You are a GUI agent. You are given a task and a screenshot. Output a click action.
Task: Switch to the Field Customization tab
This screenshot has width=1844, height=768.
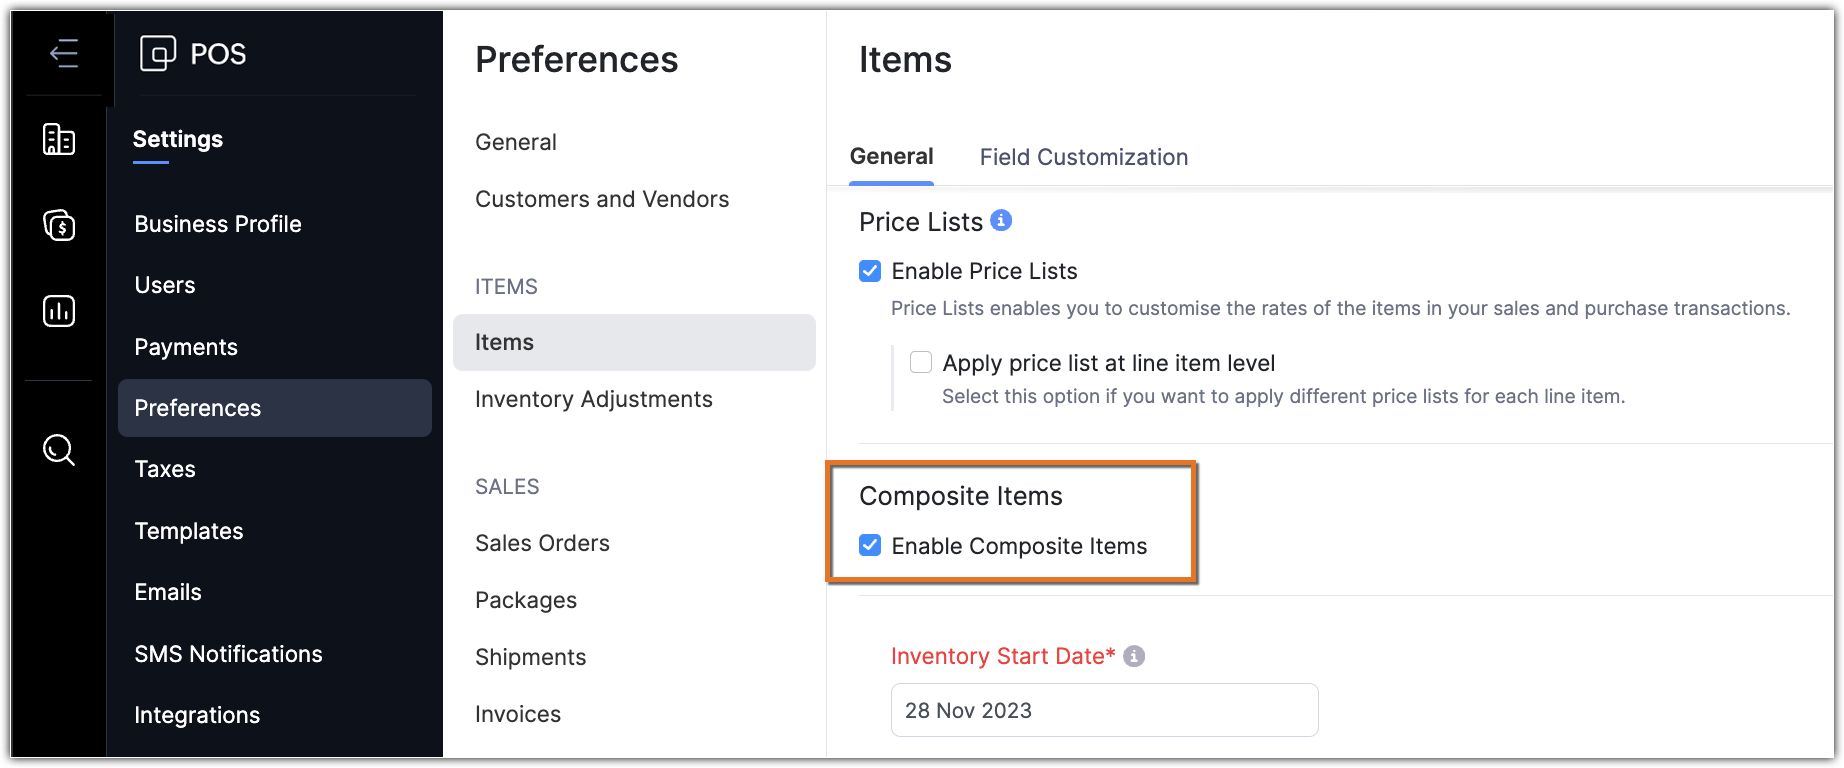coord(1083,157)
